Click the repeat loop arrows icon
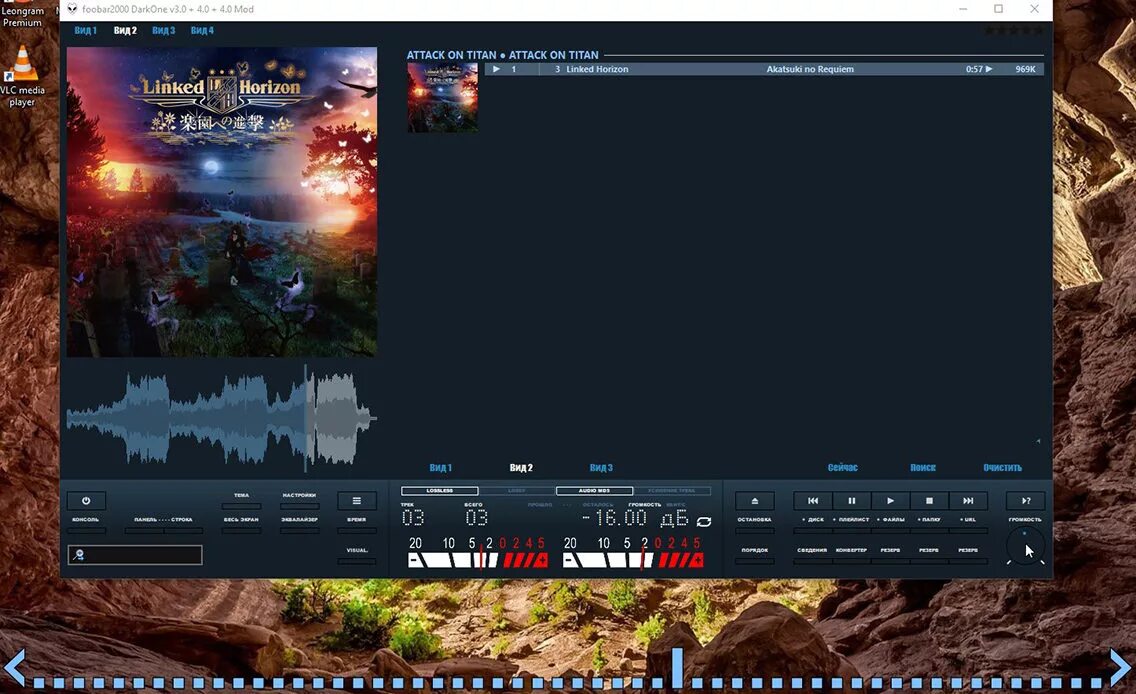Screen dimensions: 1136x694 click(x=703, y=522)
